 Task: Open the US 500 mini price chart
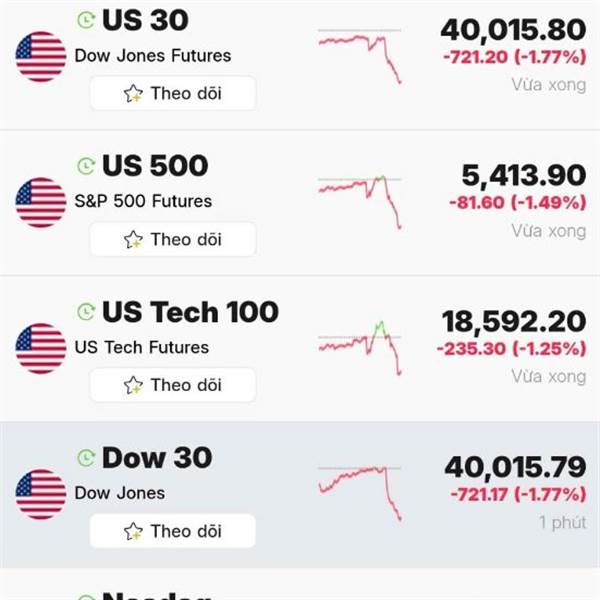click(360, 201)
